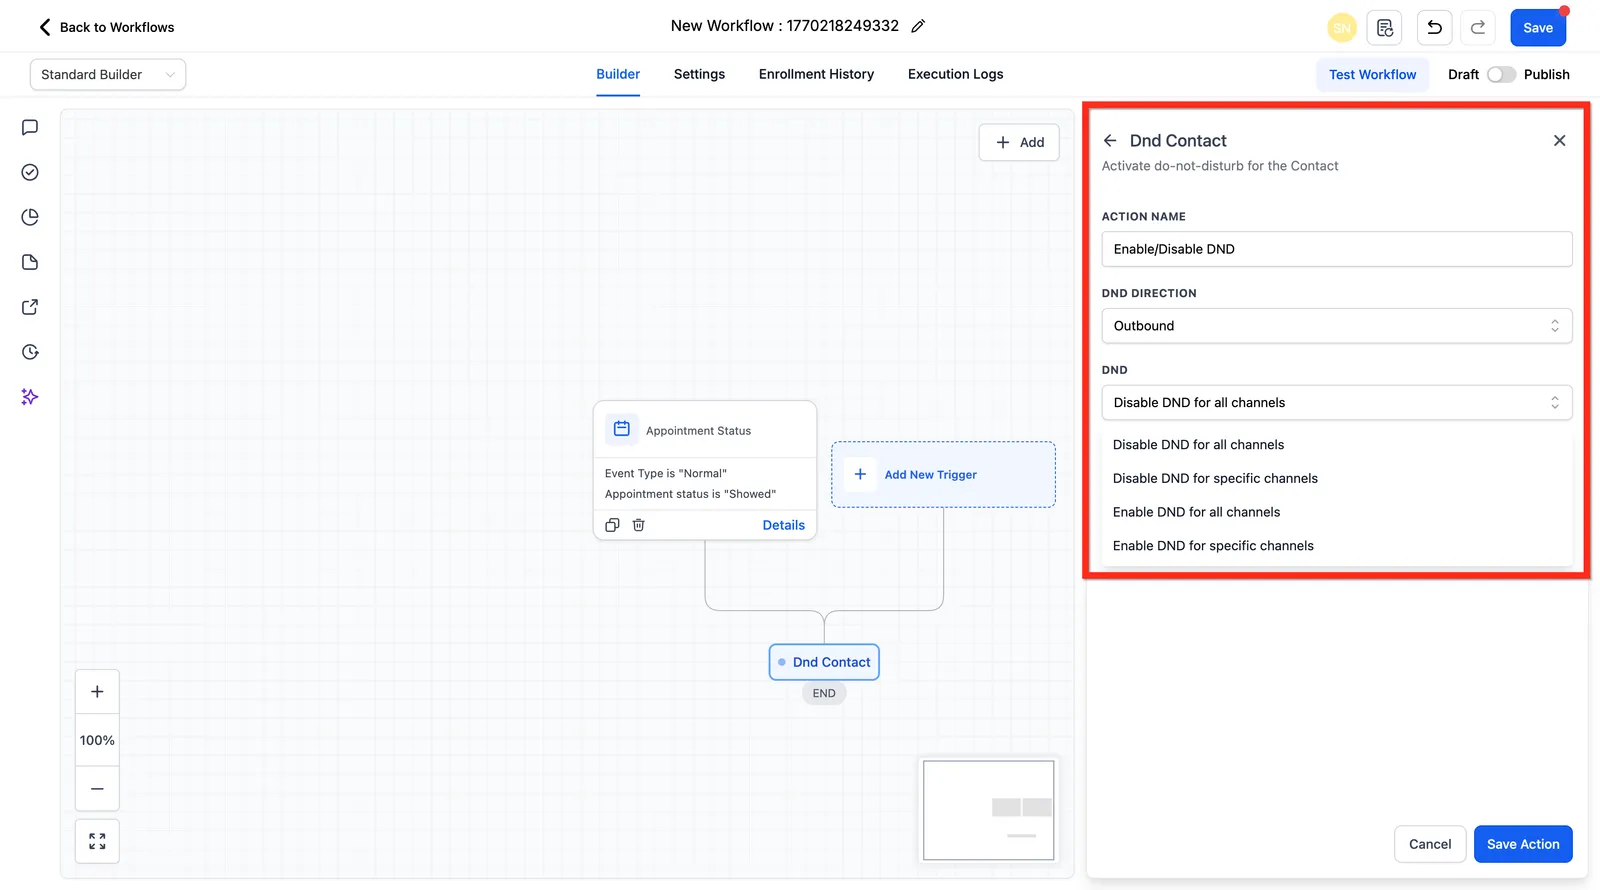The image size is (1600, 890).
Task: Click Add New Trigger
Action: (x=943, y=475)
